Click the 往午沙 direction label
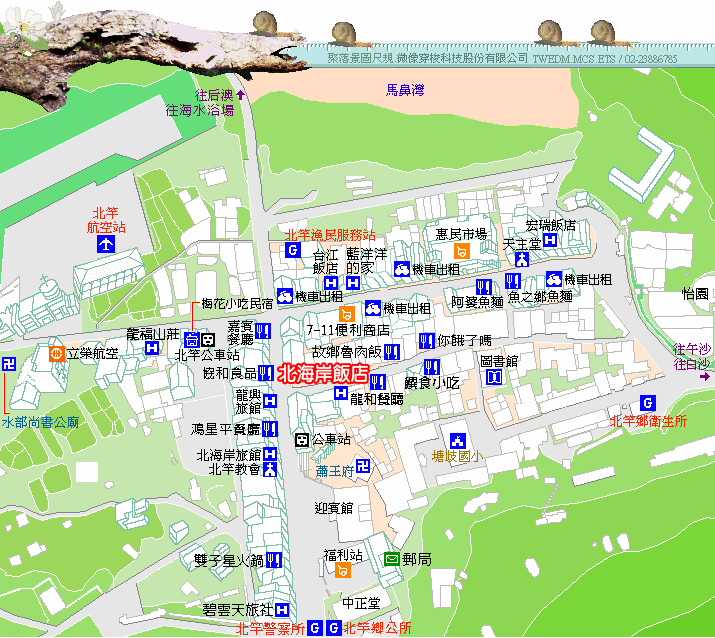715x638 pixels. tap(692, 350)
